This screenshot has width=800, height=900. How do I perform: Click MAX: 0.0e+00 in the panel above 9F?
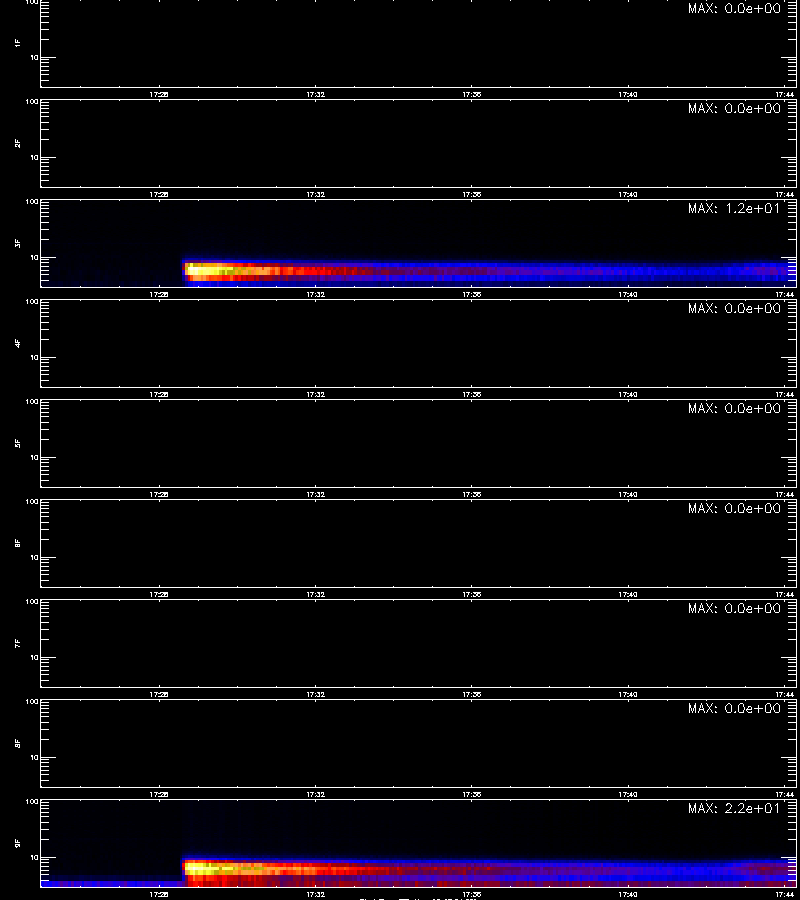click(x=734, y=708)
